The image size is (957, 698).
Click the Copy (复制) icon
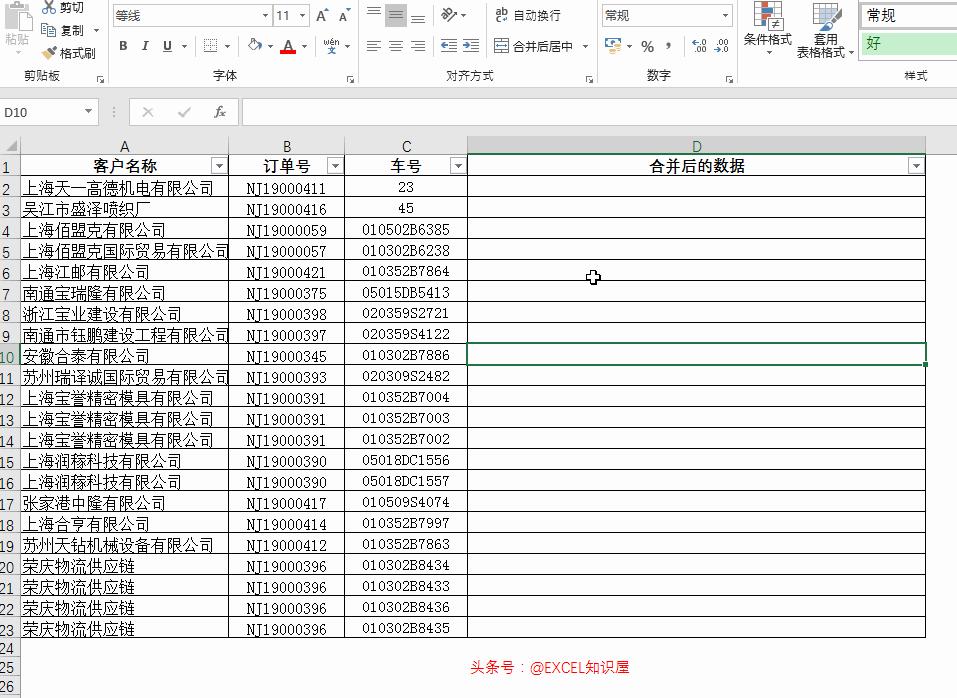pos(49,32)
